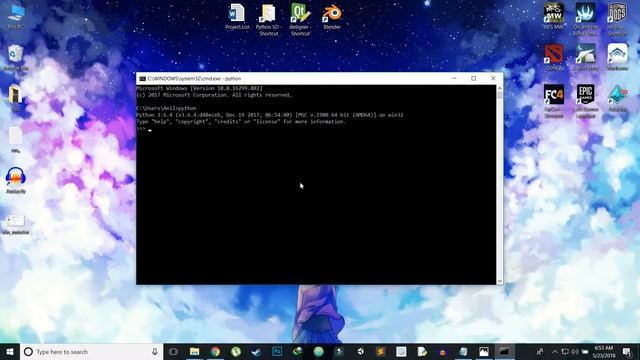Open the Sleeping Dogs shortcut

pyautogui.click(x=617, y=20)
